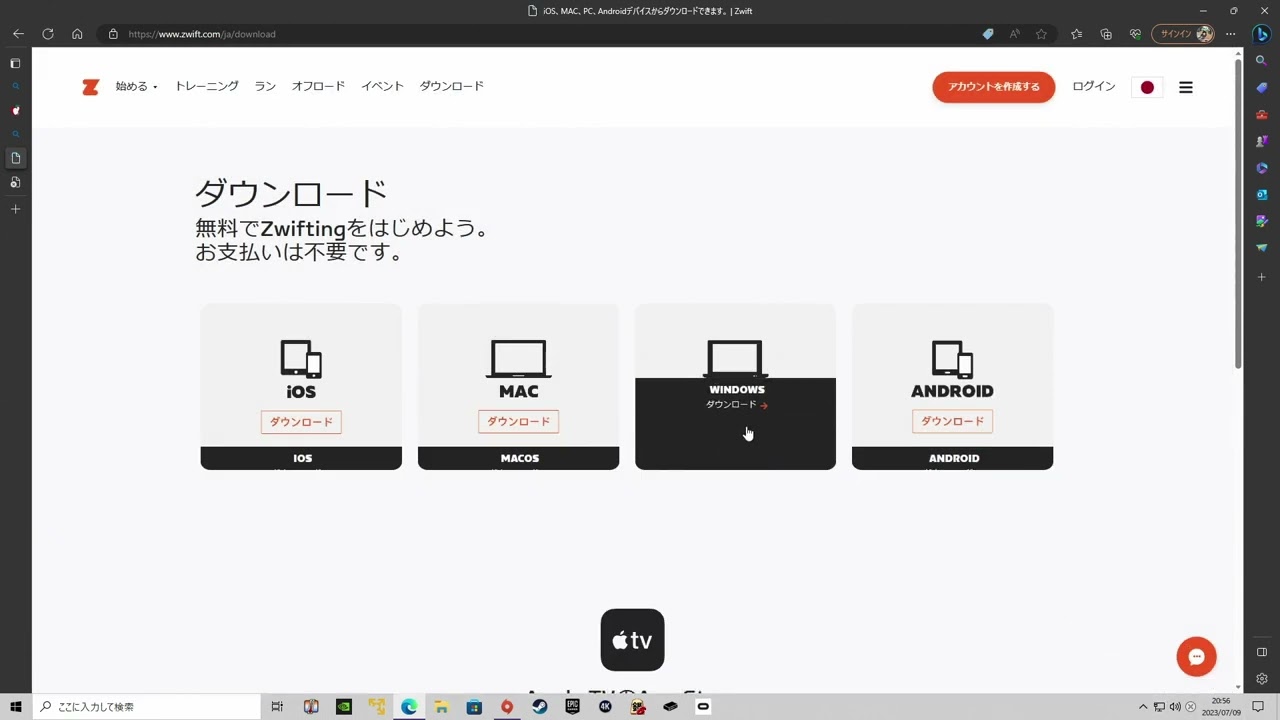
Task: Open the browser settings and more menu
Action: (x=1231, y=34)
